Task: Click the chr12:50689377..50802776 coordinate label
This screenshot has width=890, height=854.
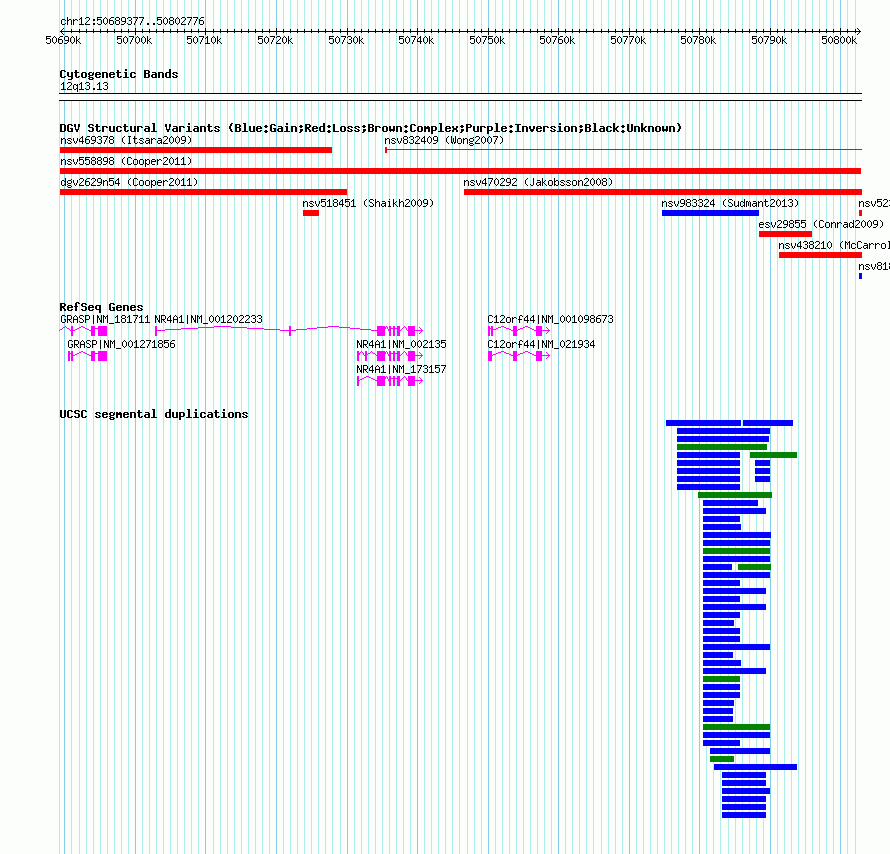Action: (132, 21)
